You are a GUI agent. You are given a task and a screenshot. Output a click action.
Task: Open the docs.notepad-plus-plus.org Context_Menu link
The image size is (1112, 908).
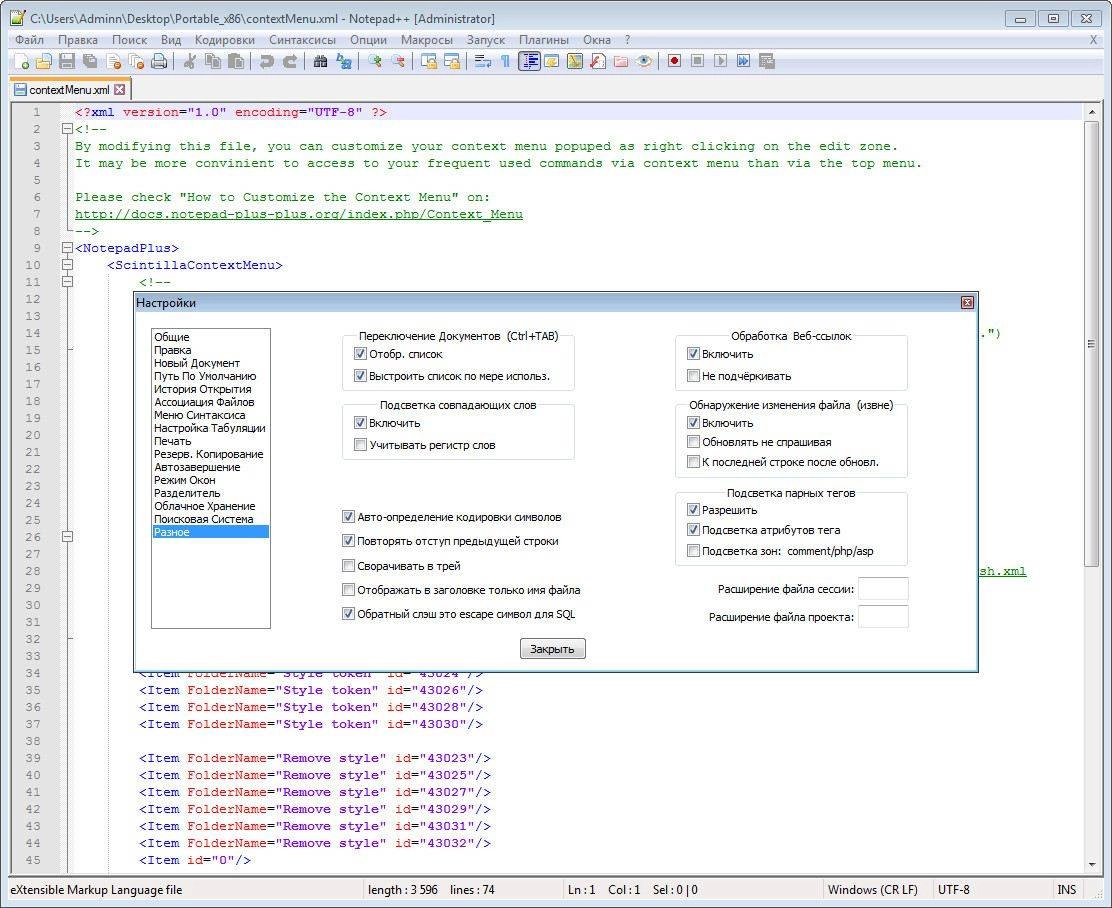coord(299,214)
